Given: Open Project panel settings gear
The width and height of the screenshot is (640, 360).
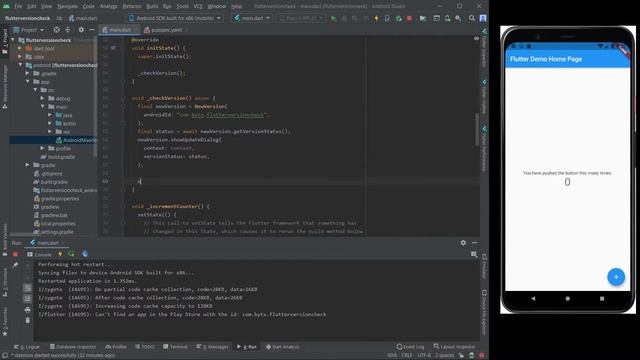Looking at the screenshot, I should (x=81, y=30).
